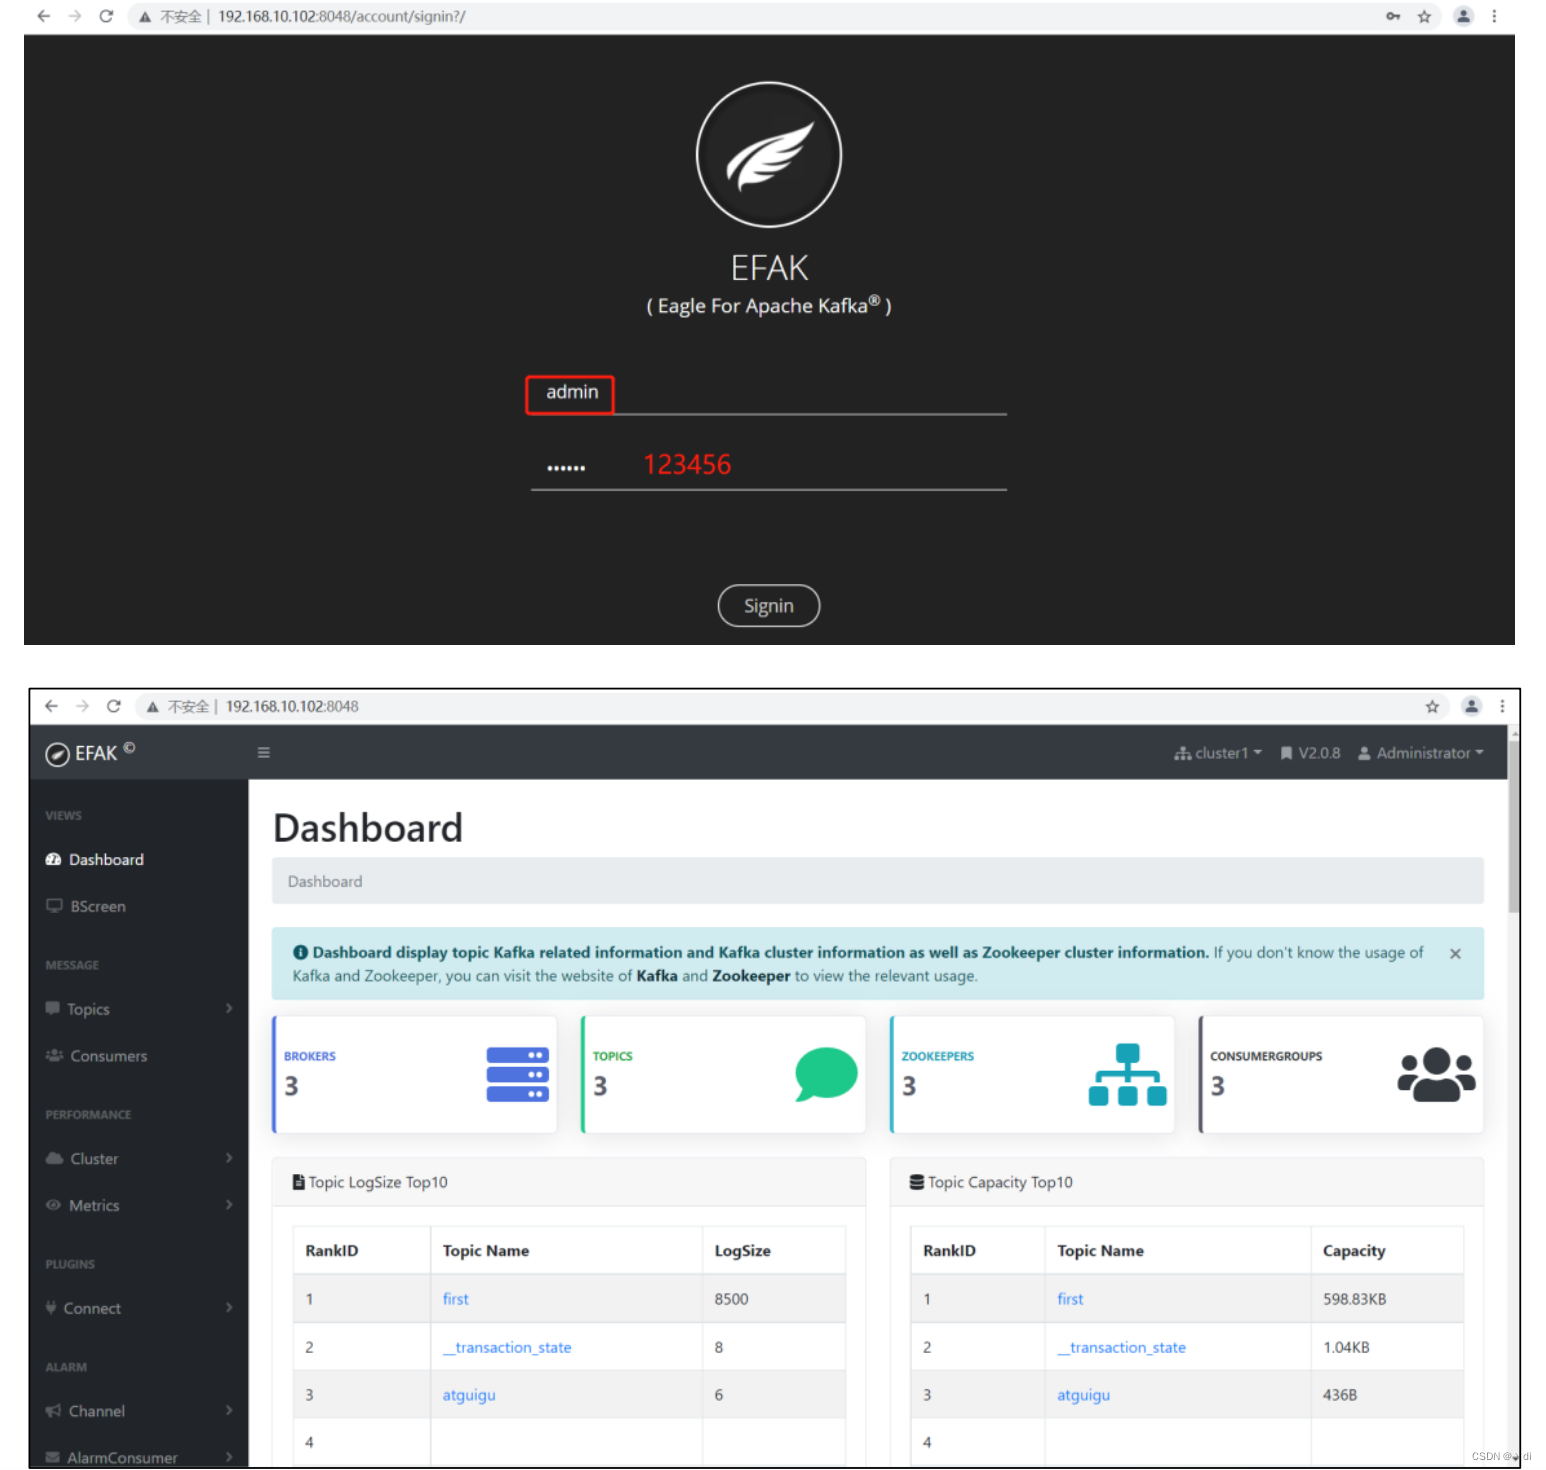Open '__transaction_state' in LogSize table
The image size is (1546, 1470).
click(x=507, y=1348)
